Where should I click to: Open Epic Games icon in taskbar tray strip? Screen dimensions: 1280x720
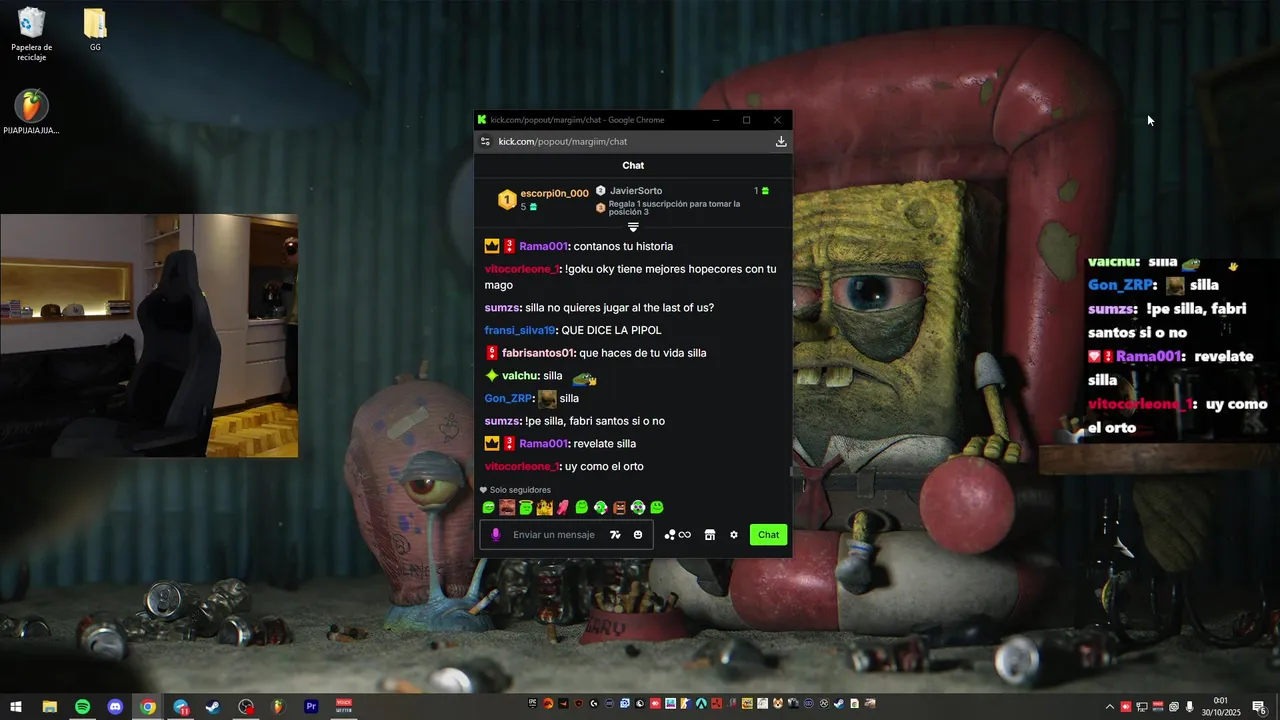point(533,704)
